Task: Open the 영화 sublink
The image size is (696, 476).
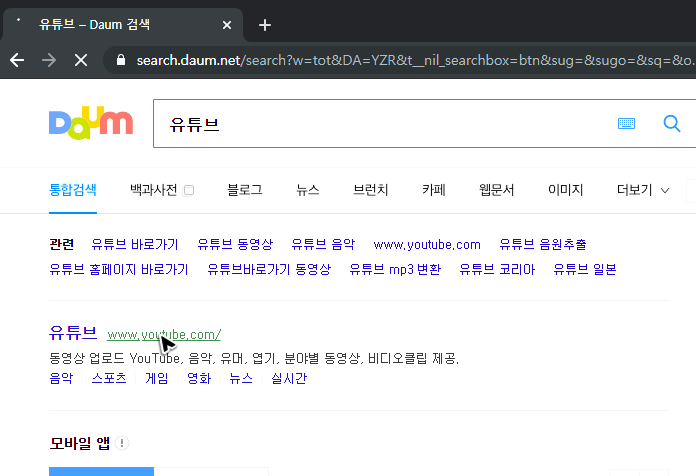Action: 199,378
